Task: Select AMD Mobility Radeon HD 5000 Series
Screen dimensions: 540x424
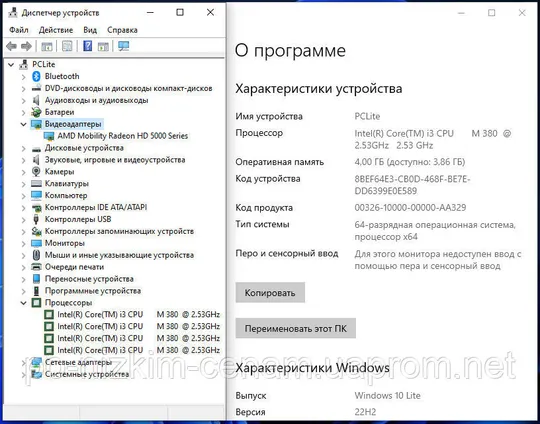Action: click(123, 136)
